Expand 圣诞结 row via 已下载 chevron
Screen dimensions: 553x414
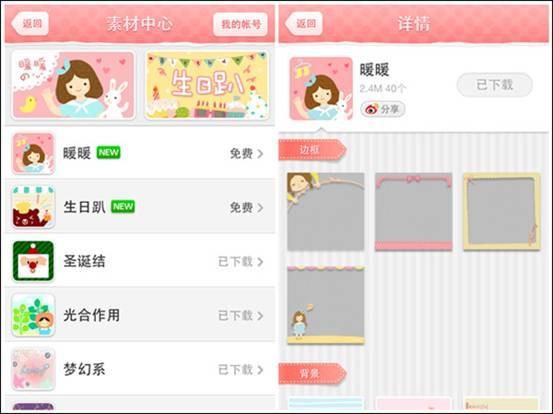click(260, 262)
